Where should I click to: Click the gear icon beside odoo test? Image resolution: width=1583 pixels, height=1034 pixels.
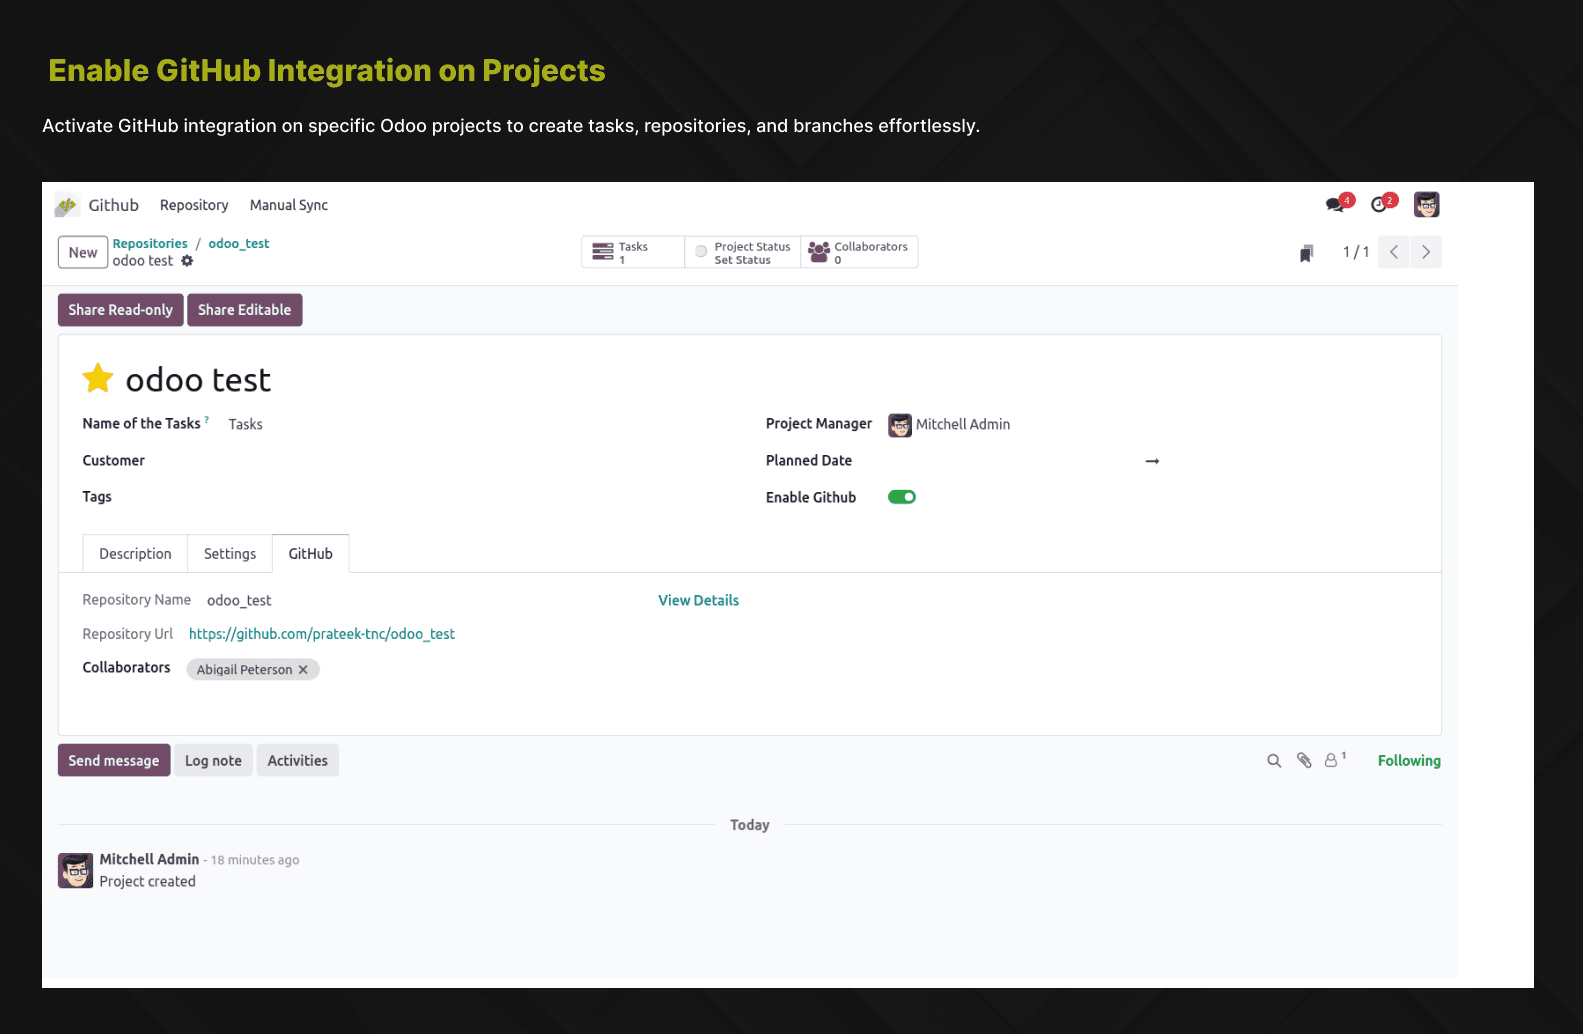point(187,261)
